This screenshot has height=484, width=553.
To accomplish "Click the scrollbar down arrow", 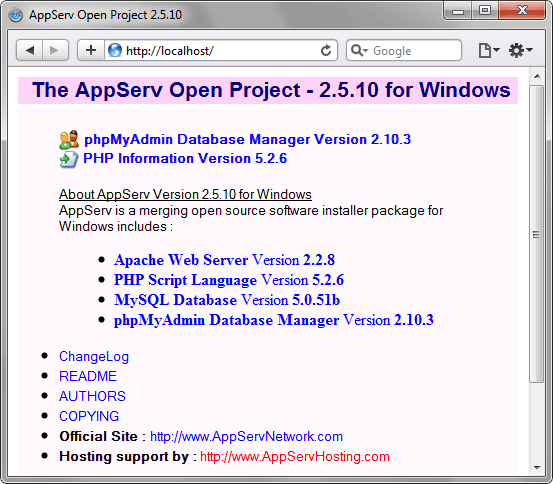I will [x=537, y=468].
